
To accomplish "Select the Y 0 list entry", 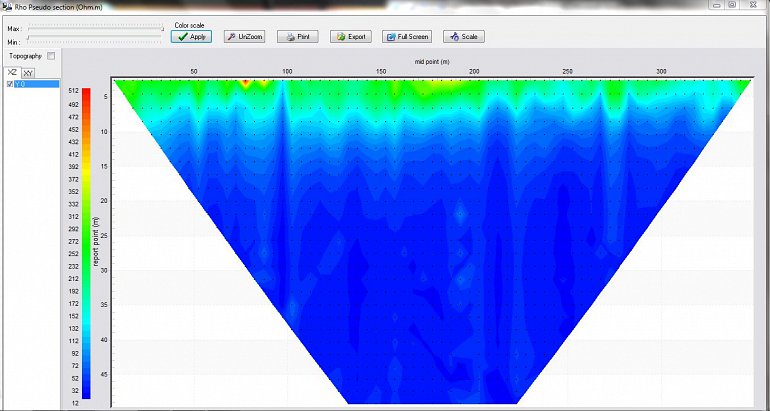I will coord(36,84).
